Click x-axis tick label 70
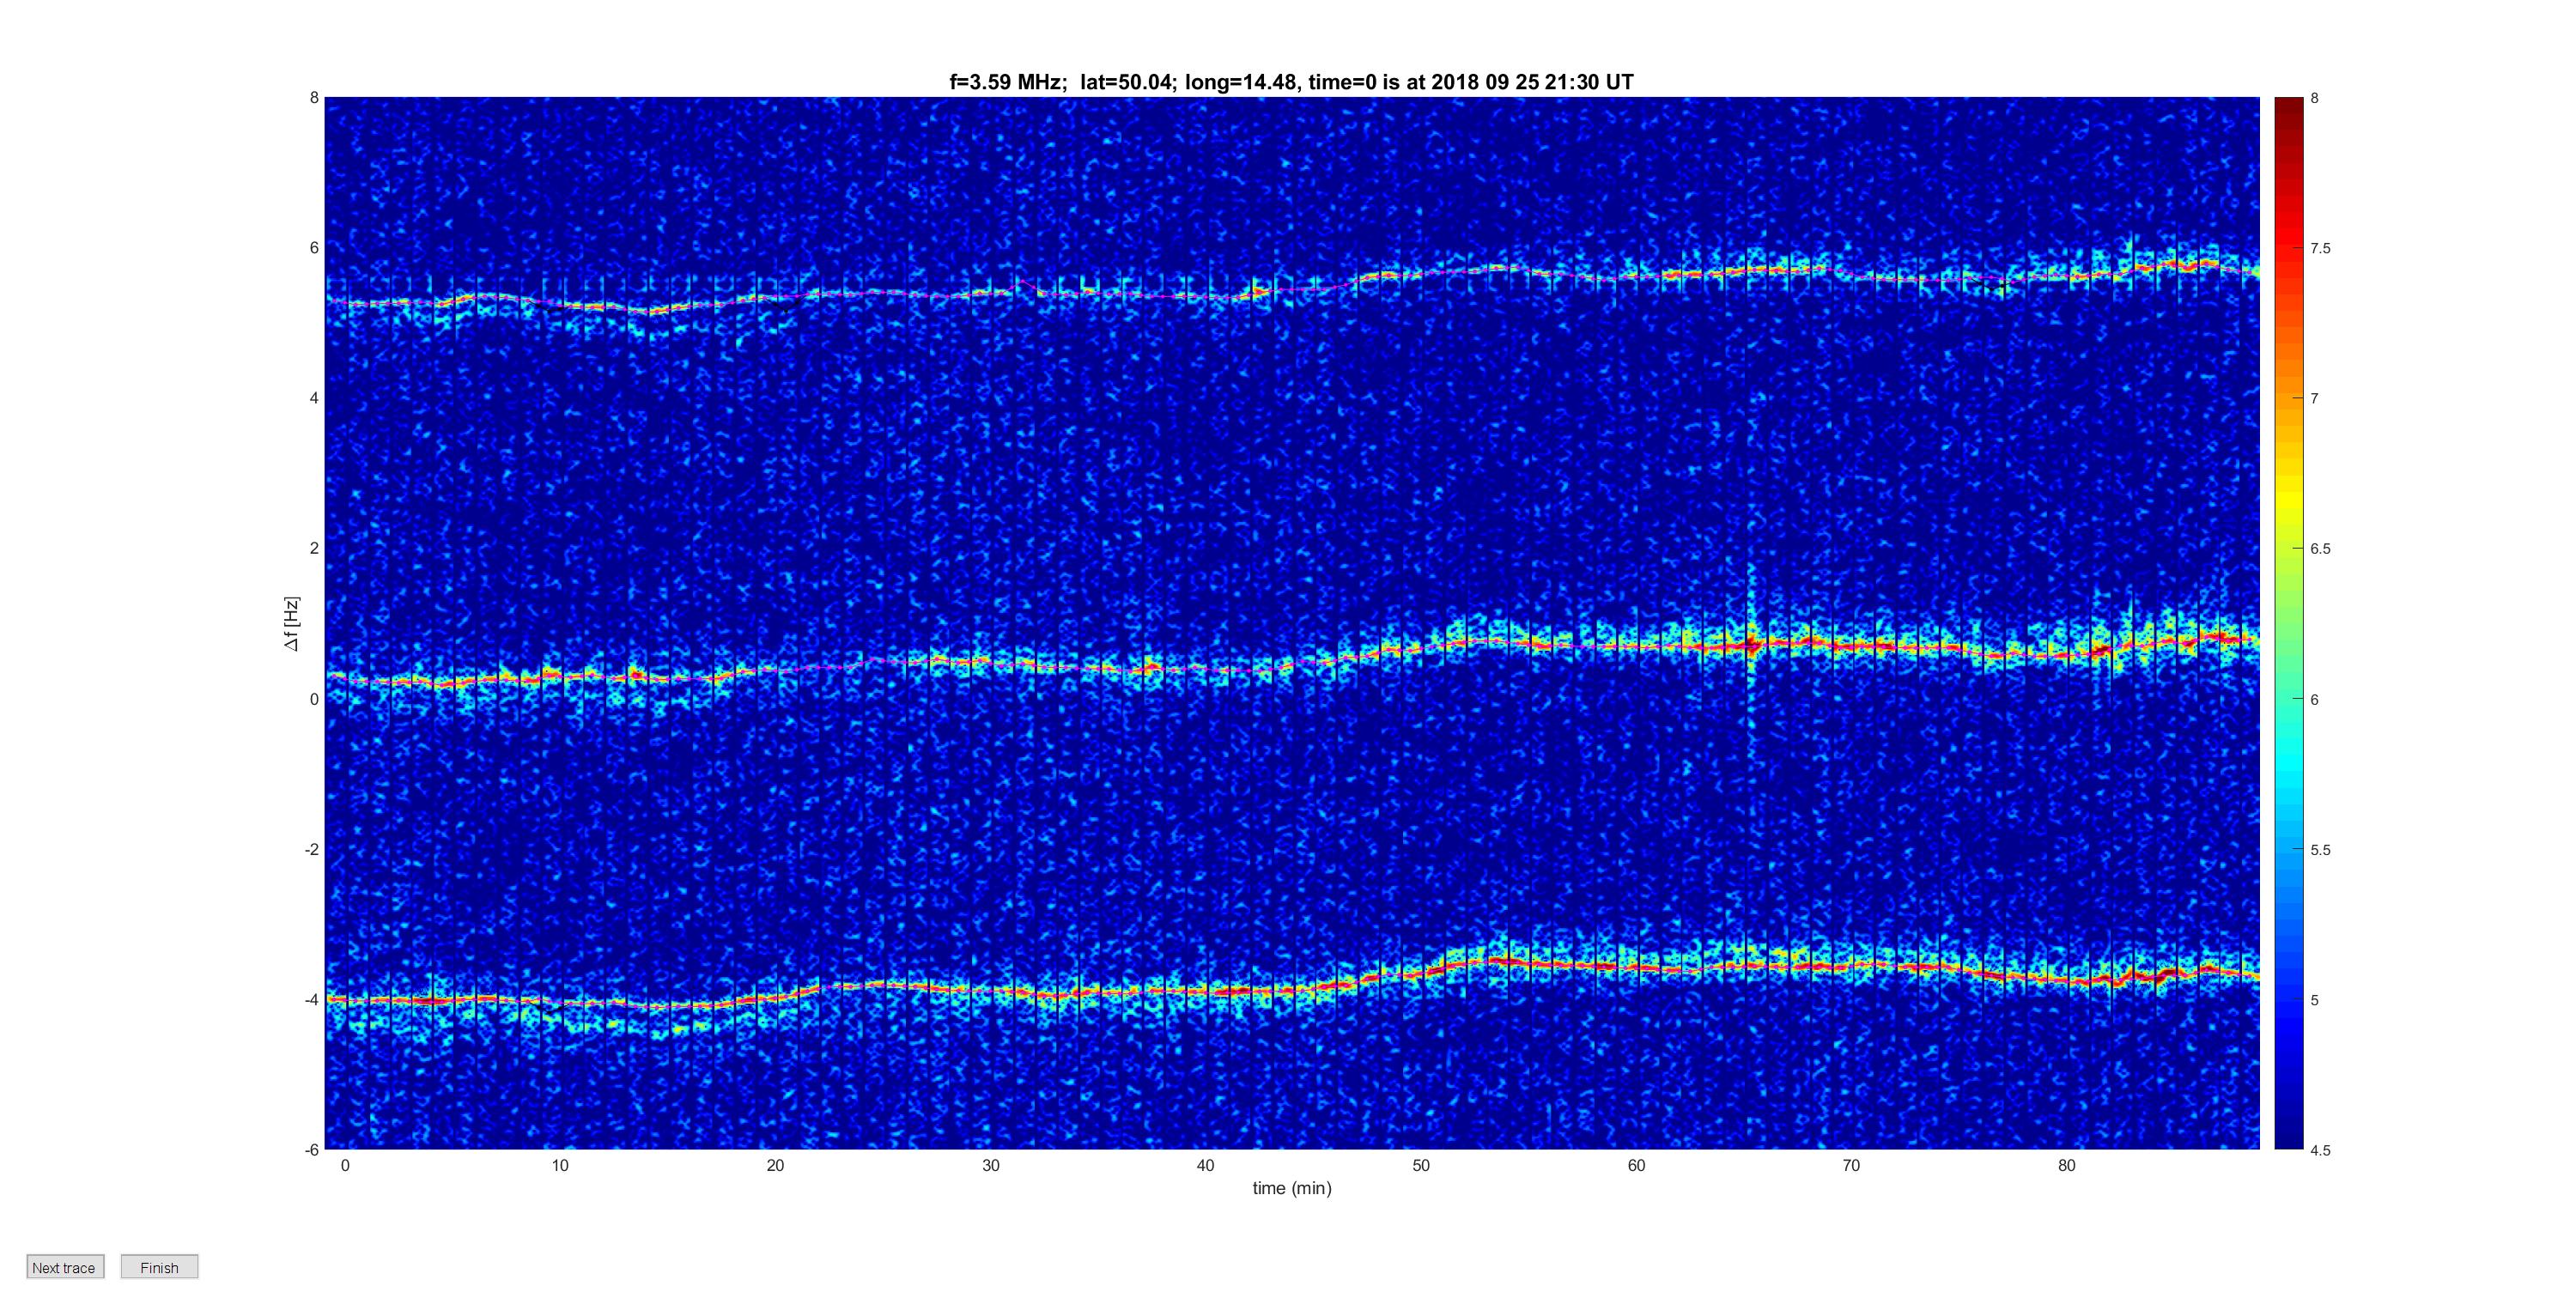This screenshot has height=1292, width=2576. click(x=1851, y=1166)
